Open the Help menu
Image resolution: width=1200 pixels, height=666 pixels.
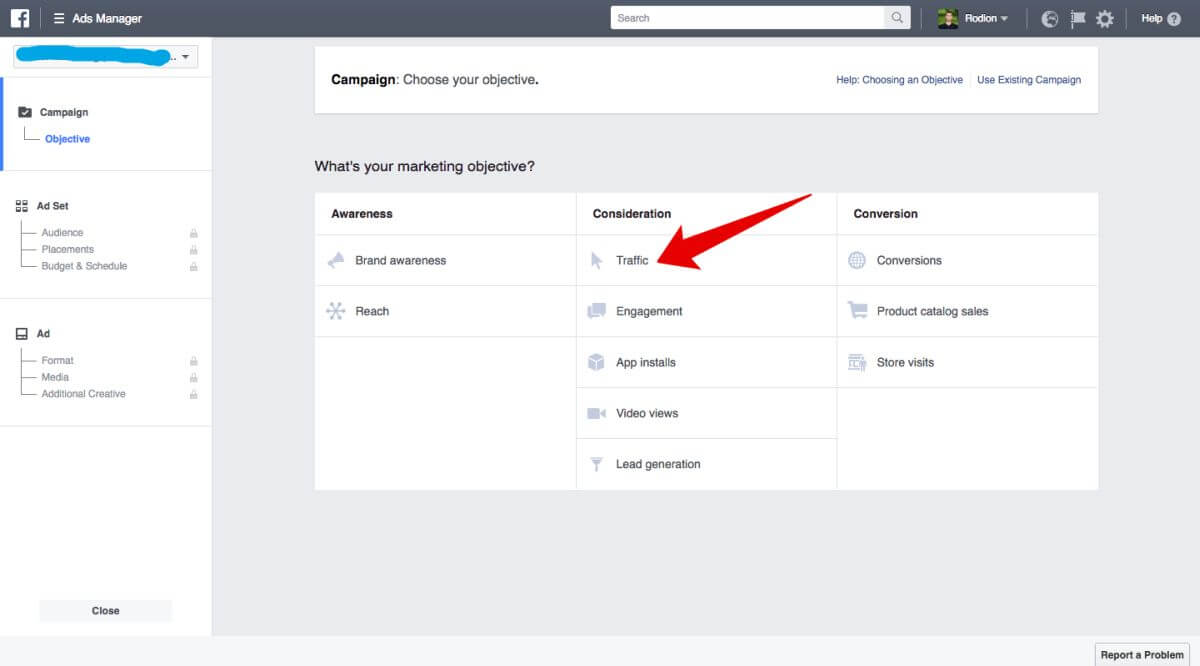coord(1160,18)
